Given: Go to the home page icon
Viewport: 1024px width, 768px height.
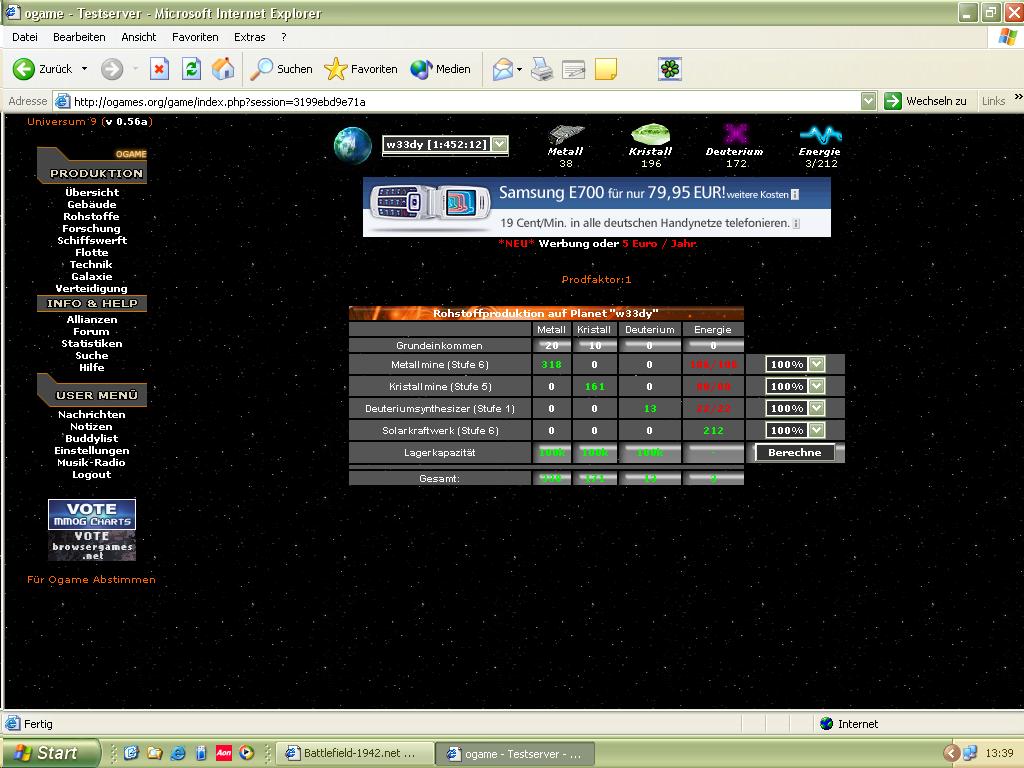Looking at the screenshot, I should click(x=223, y=69).
